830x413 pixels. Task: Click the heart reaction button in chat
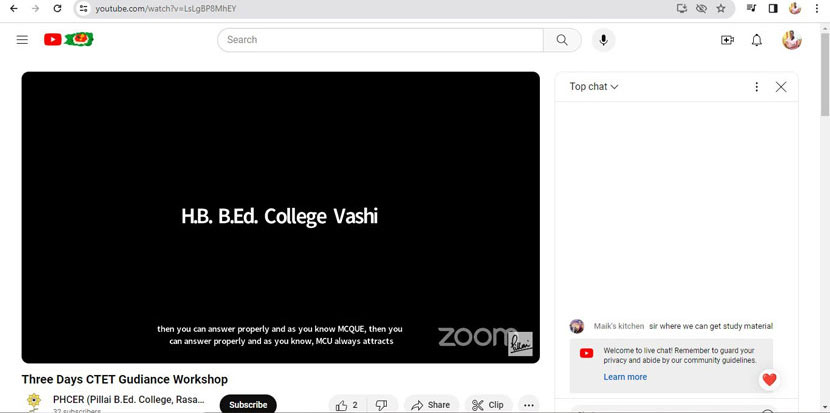(x=769, y=379)
